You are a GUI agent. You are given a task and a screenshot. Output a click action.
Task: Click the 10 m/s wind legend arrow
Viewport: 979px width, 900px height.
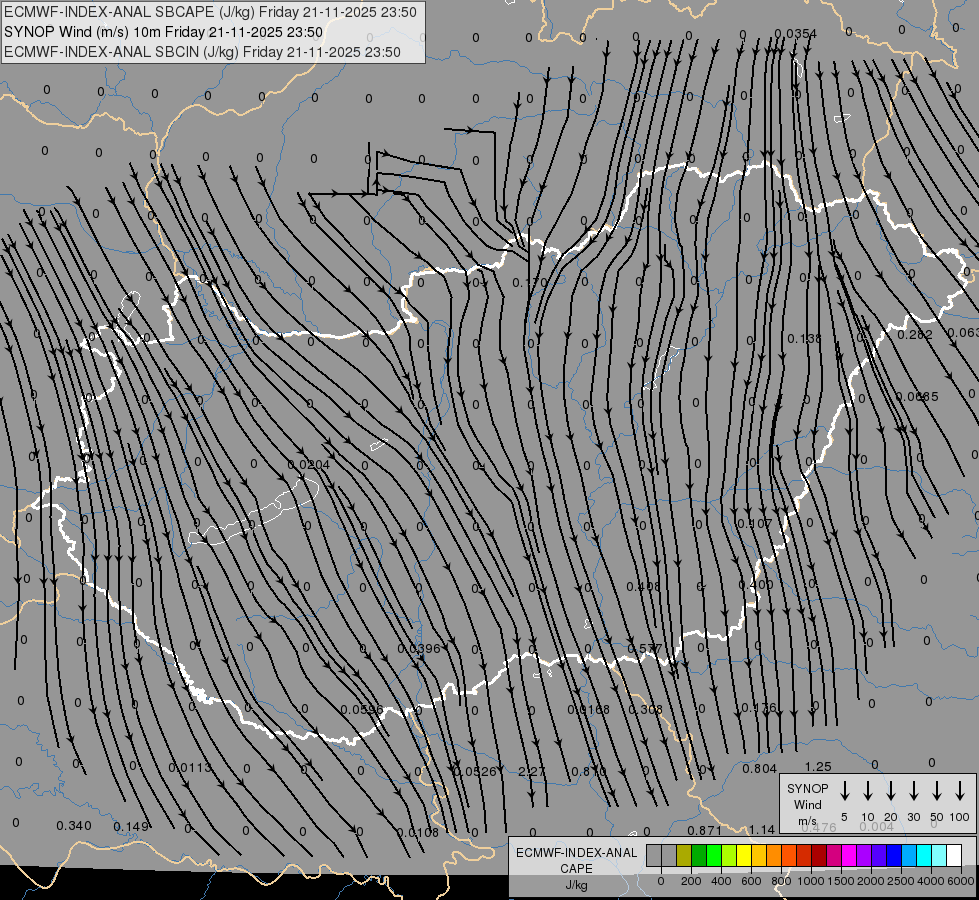[x=868, y=791]
